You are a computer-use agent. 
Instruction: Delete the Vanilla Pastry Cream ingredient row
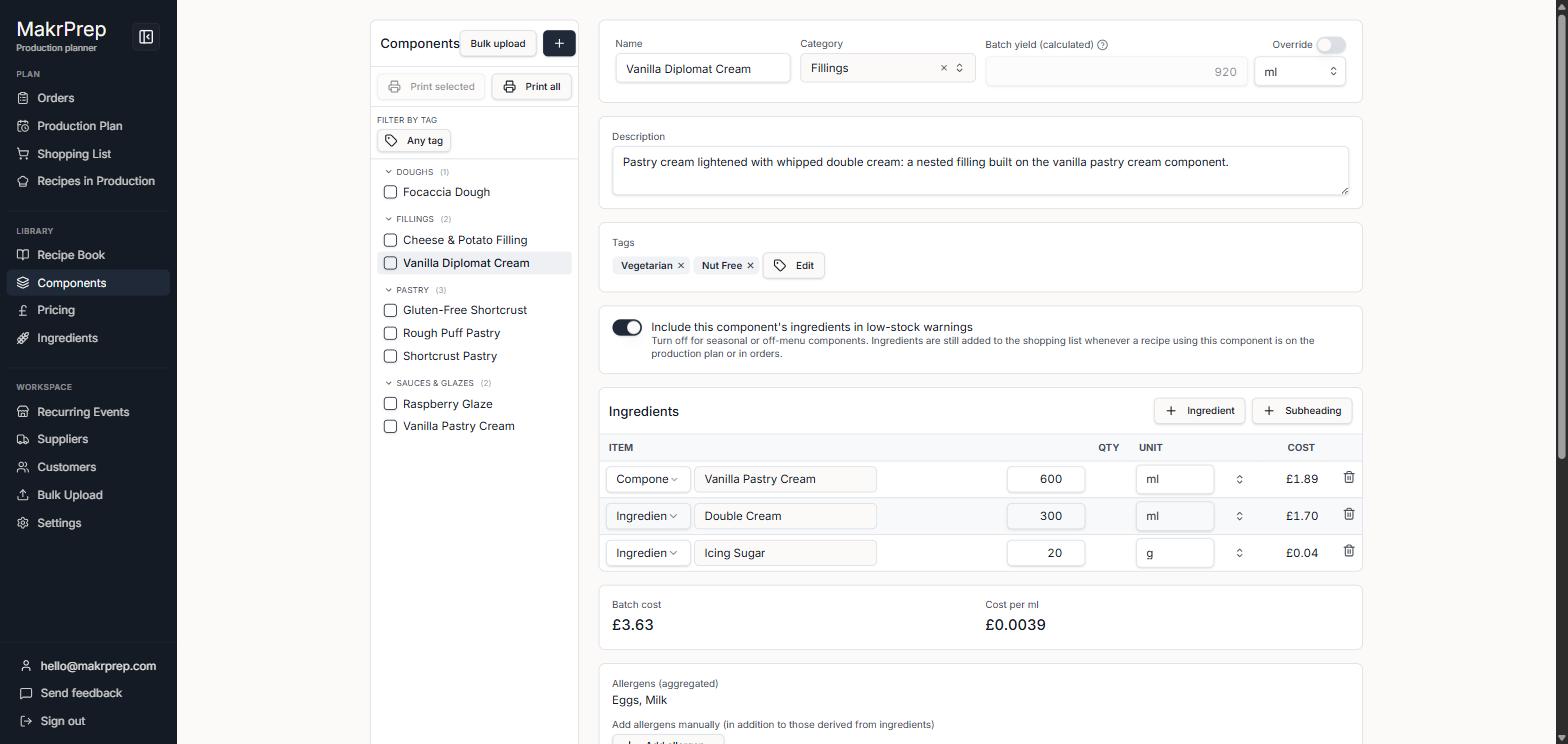click(x=1348, y=478)
